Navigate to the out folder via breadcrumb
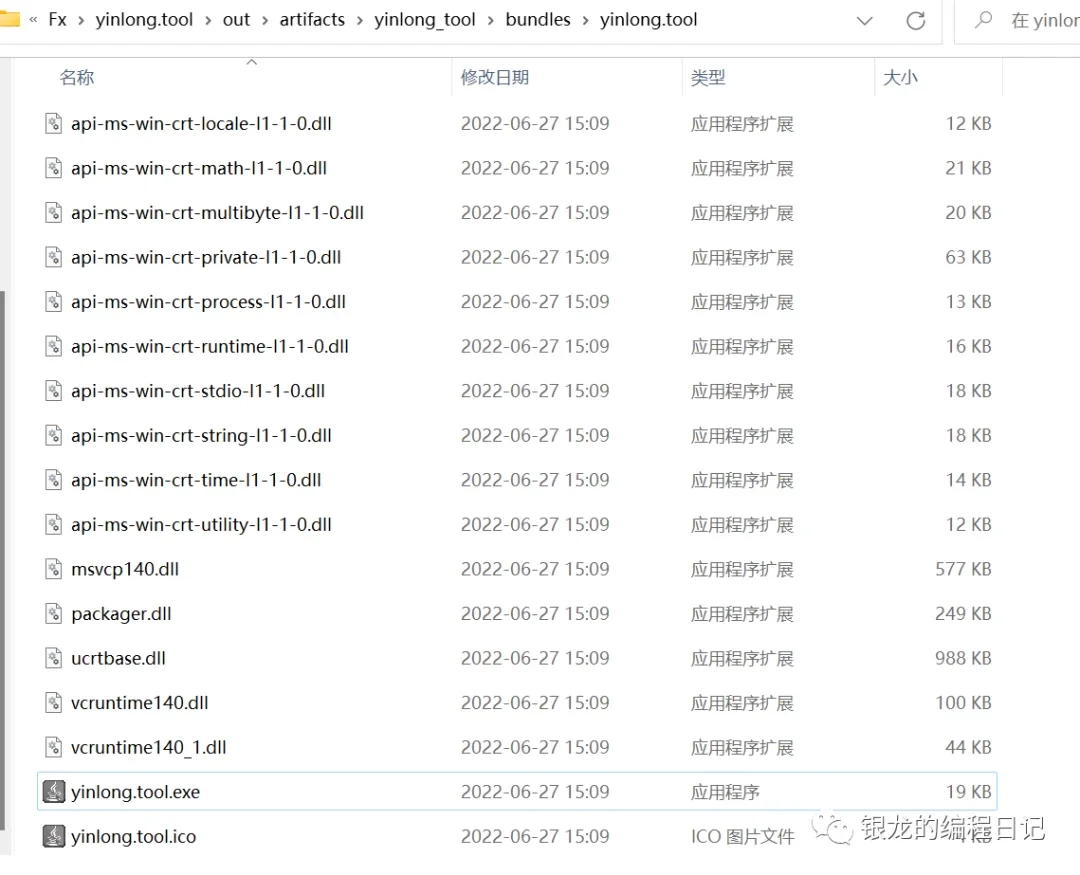This screenshot has height=875, width=1080. [236, 19]
